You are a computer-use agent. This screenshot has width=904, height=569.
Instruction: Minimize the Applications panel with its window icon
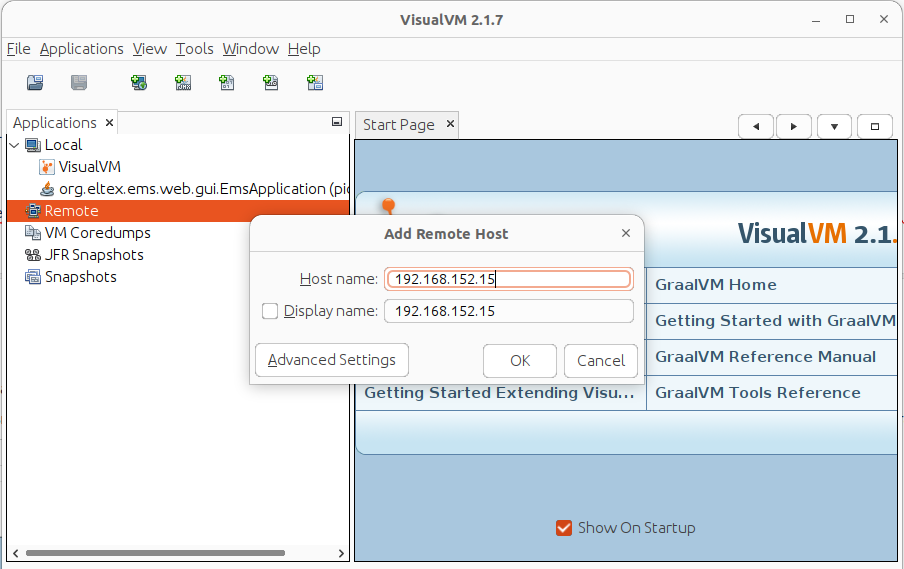(337, 122)
